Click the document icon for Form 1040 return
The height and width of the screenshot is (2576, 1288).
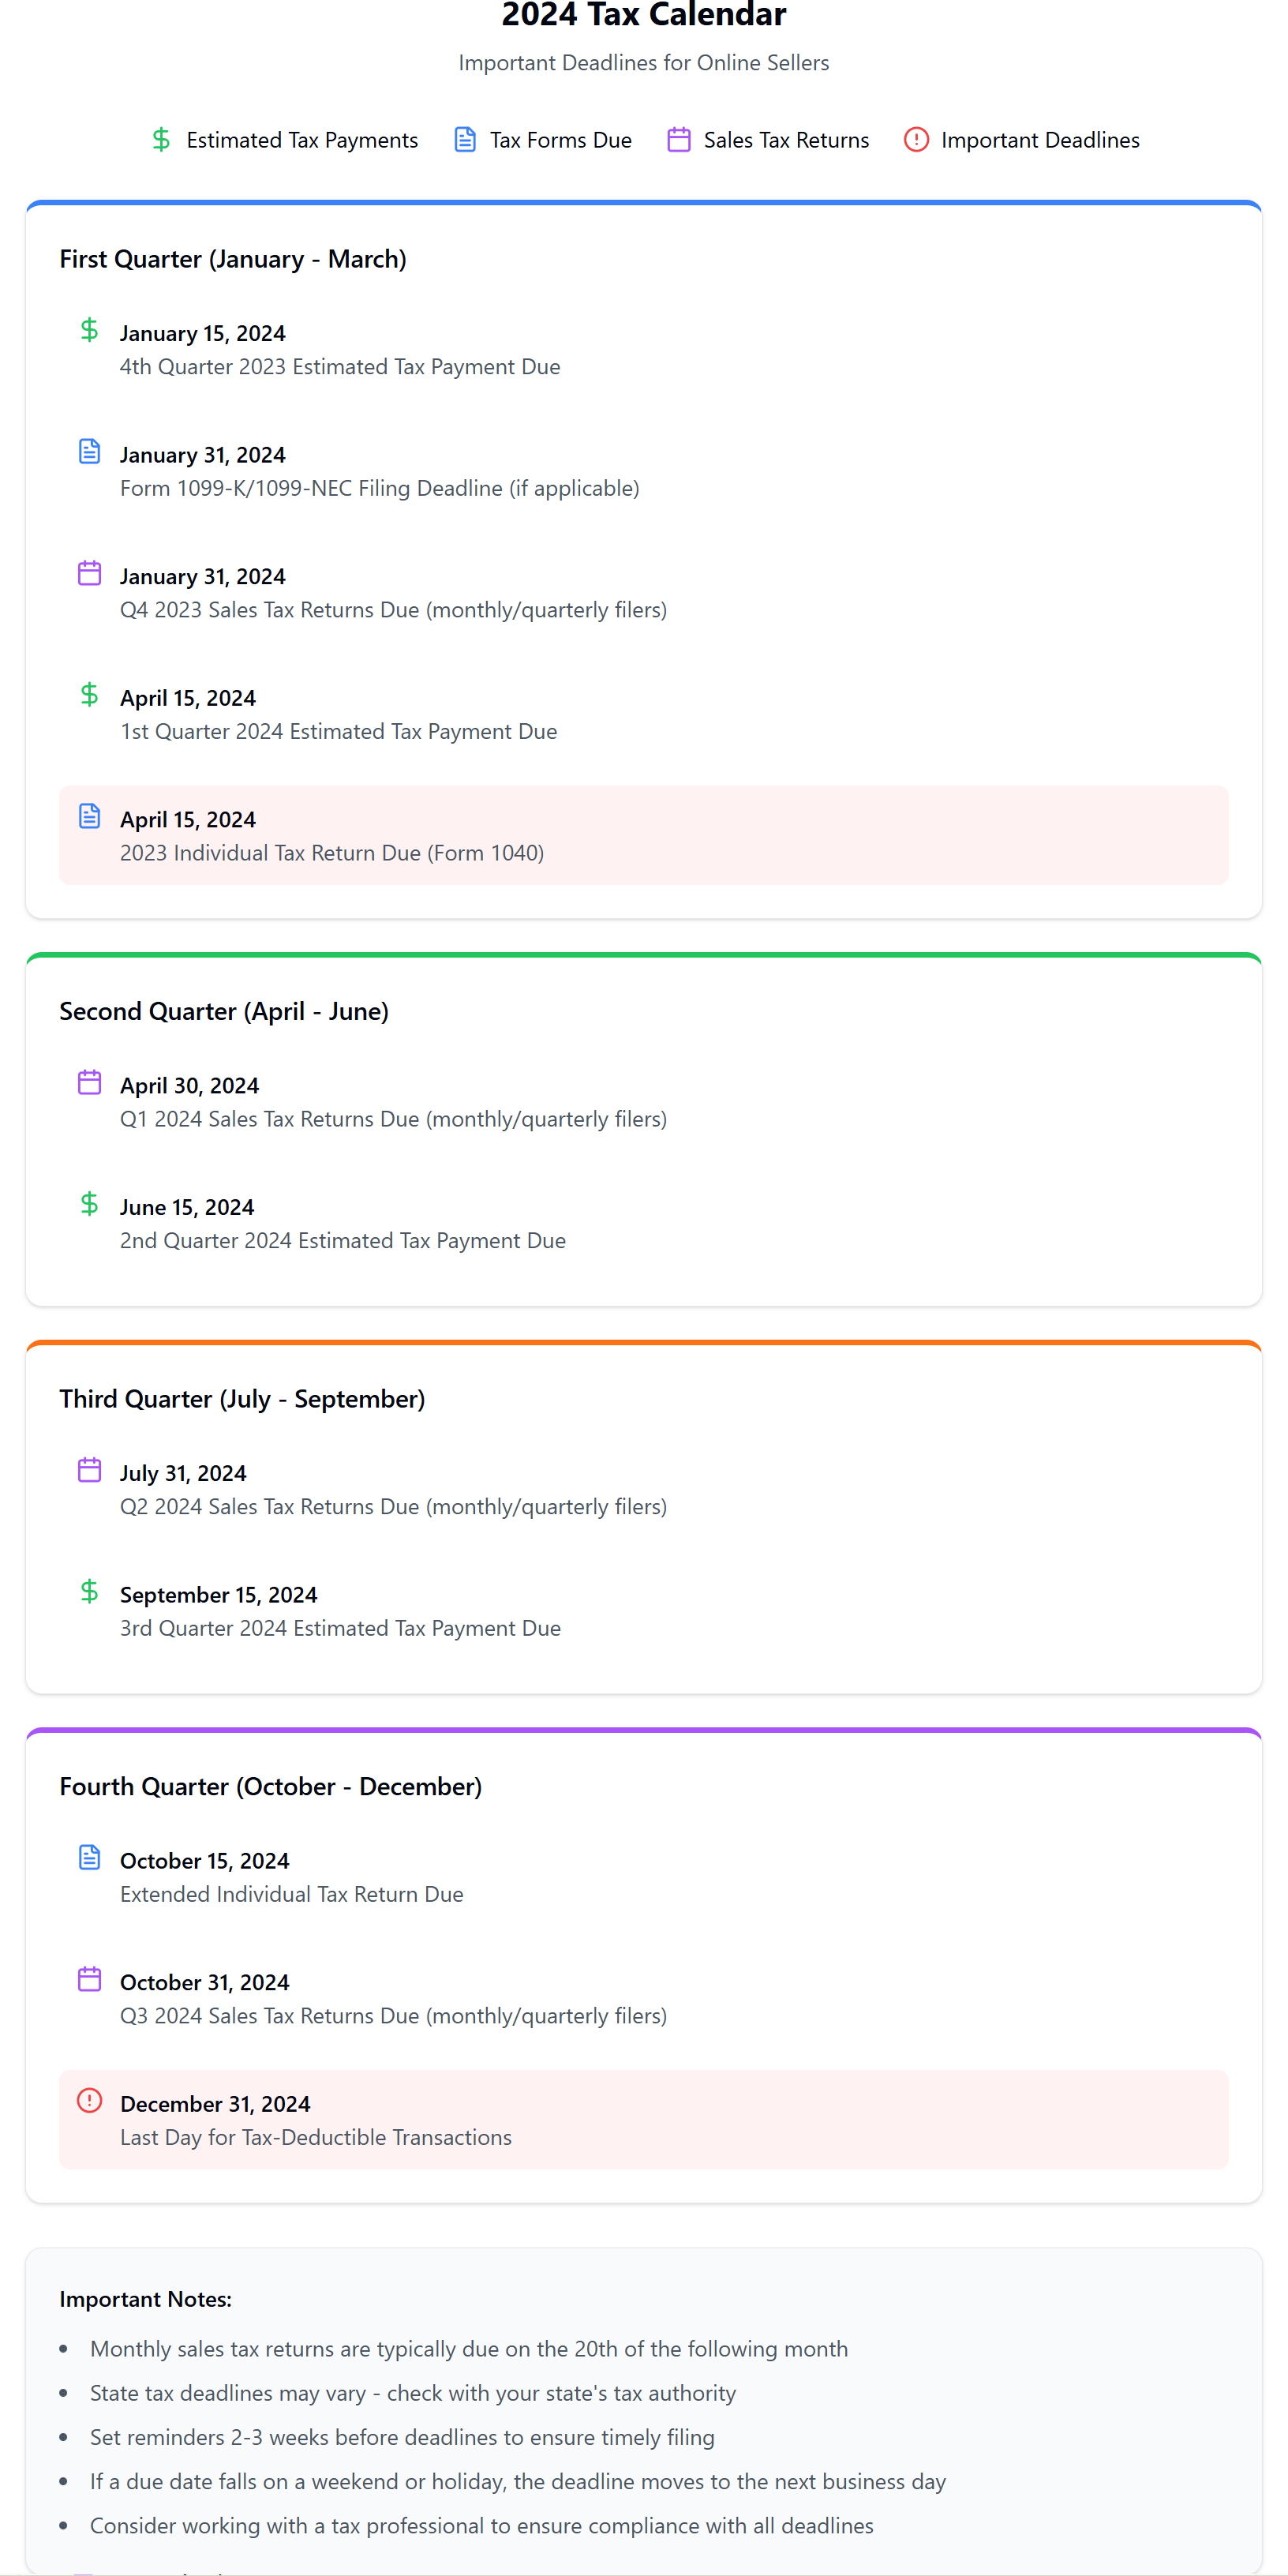pyautogui.click(x=89, y=816)
